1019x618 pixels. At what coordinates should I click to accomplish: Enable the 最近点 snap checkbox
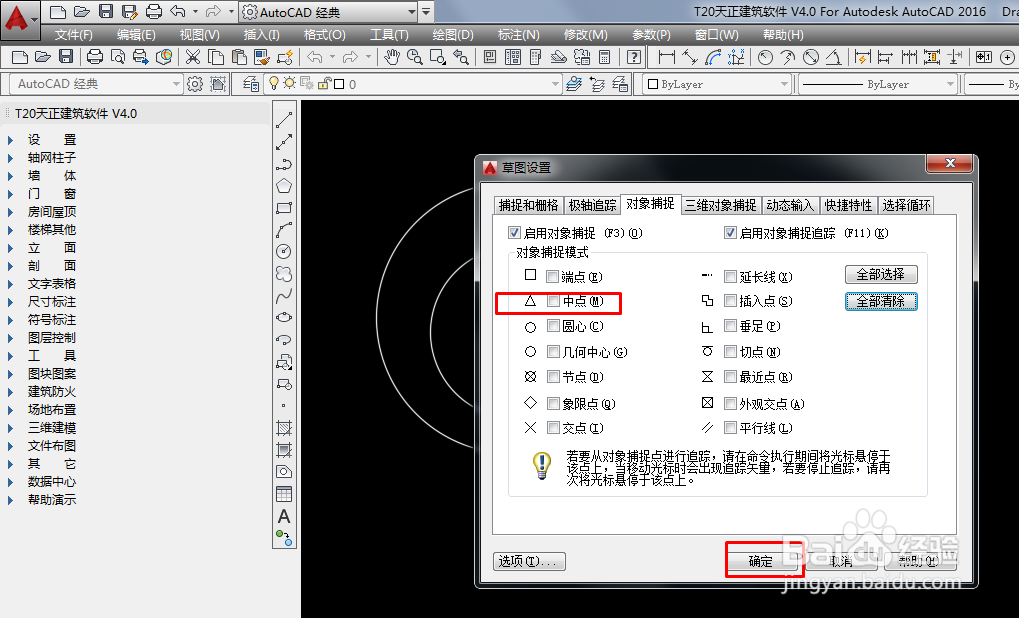pyautogui.click(x=730, y=377)
